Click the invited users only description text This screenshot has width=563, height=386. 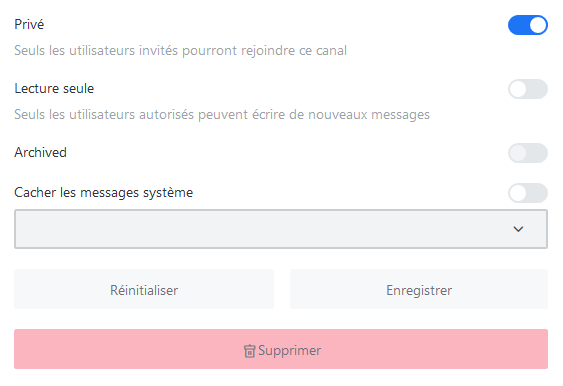181,51
